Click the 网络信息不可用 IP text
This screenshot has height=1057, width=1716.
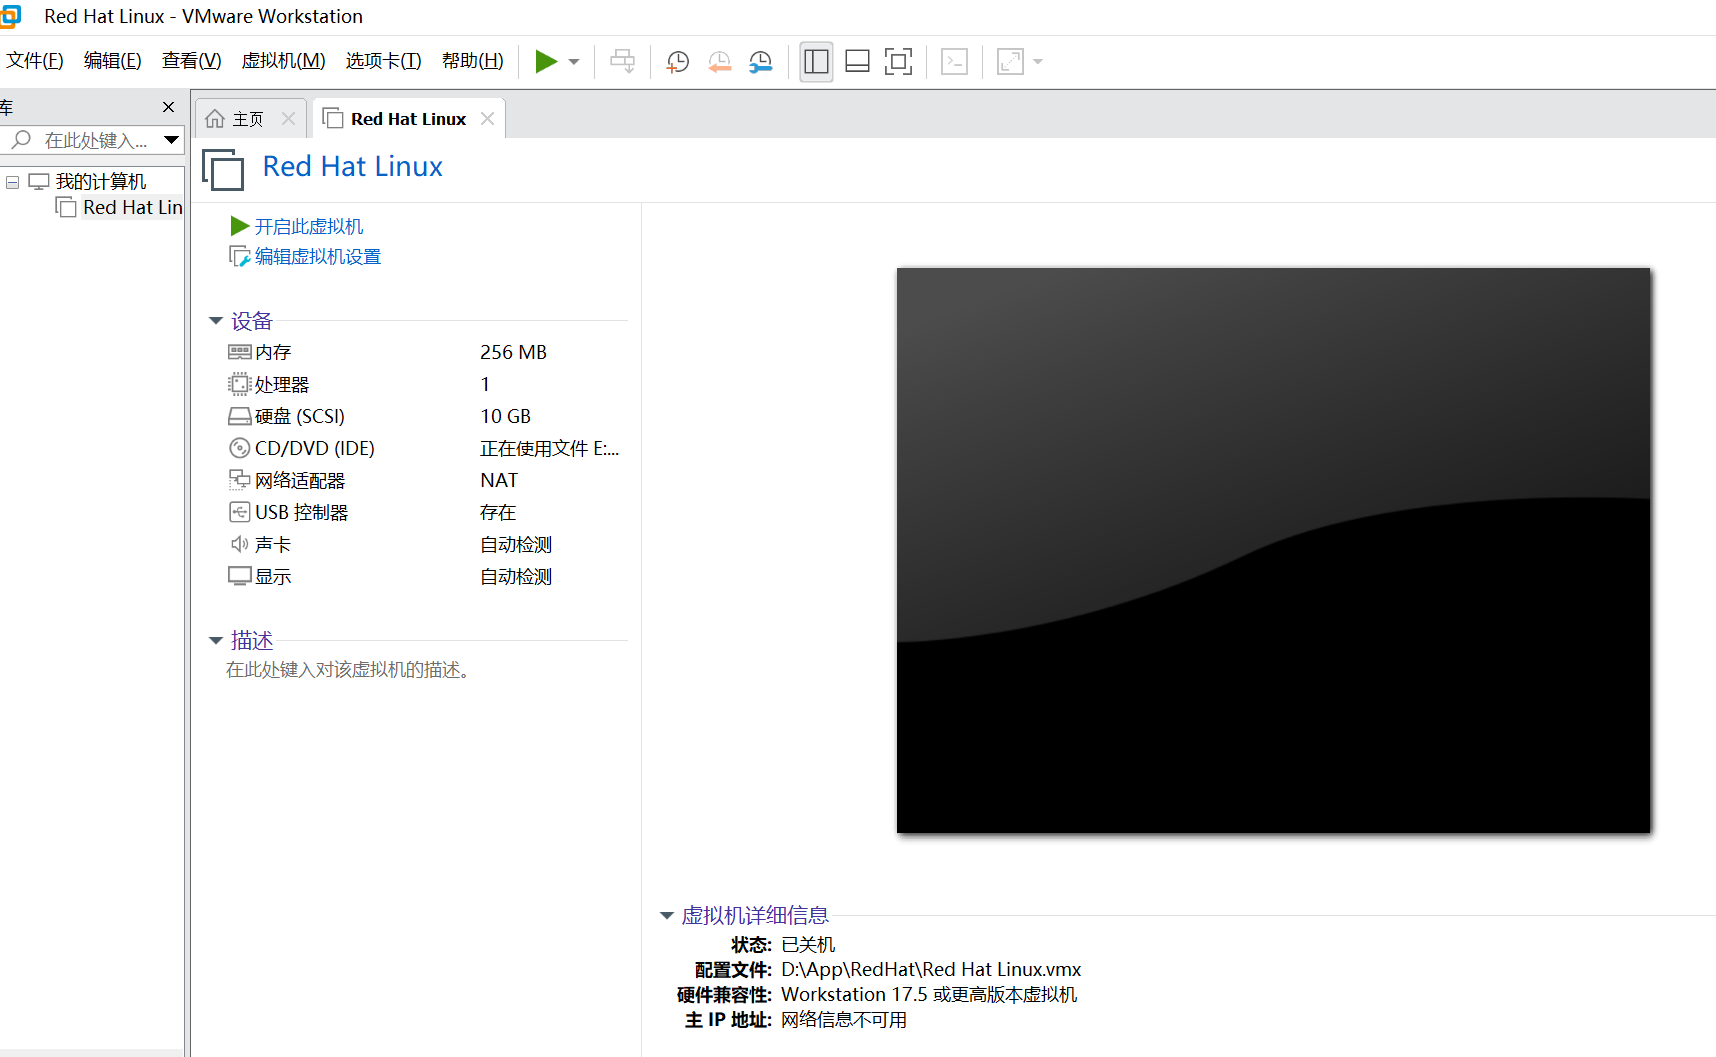pyautogui.click(x=844, y=1020)
